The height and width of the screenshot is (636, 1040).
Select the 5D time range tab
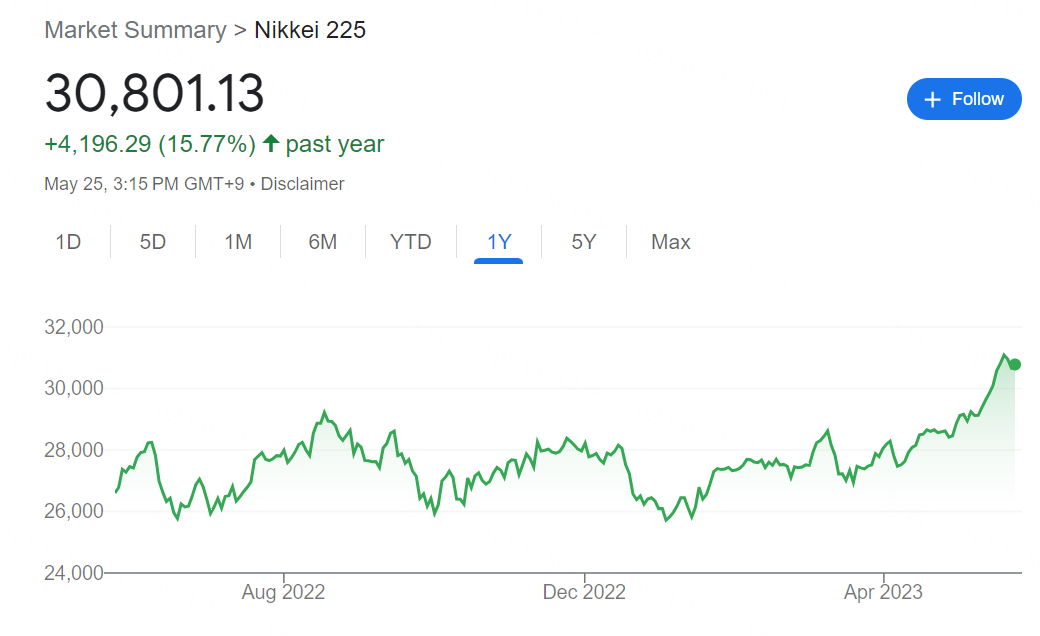[152, 242]
